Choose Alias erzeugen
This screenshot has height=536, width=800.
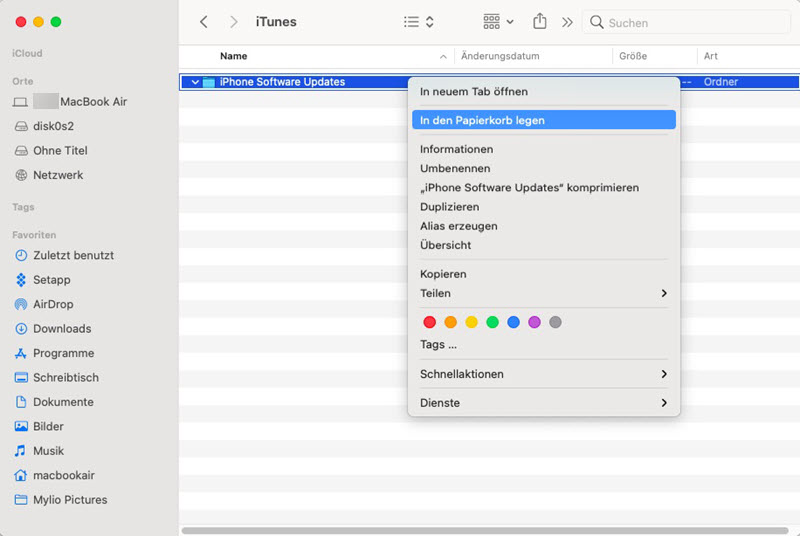pyautogui.click(x=544, y=226)
